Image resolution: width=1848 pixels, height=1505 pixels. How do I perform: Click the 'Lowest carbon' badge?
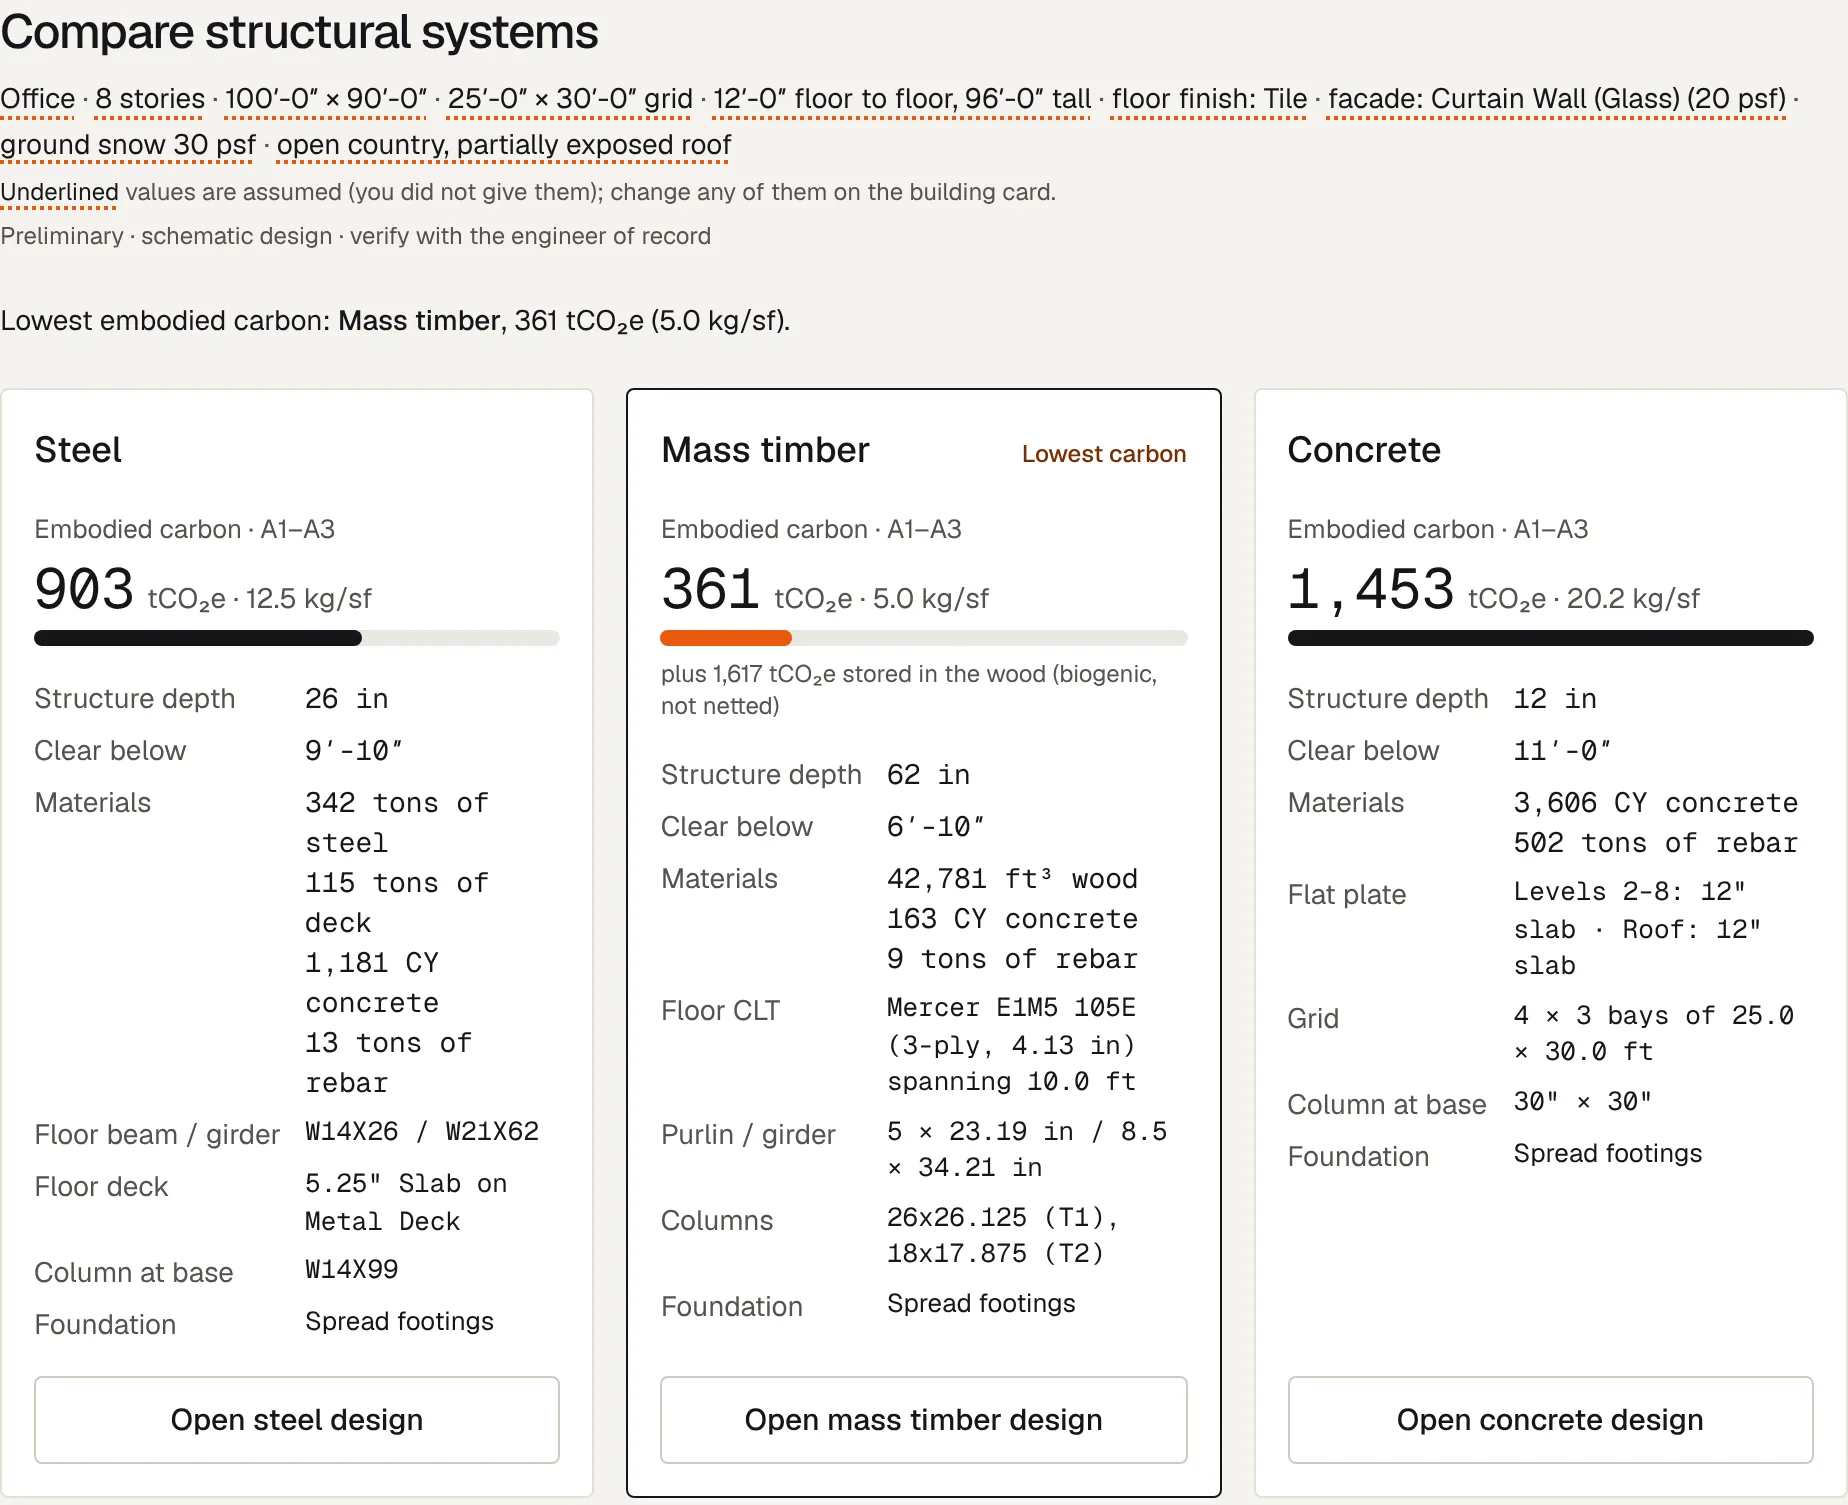(1104, 454)
